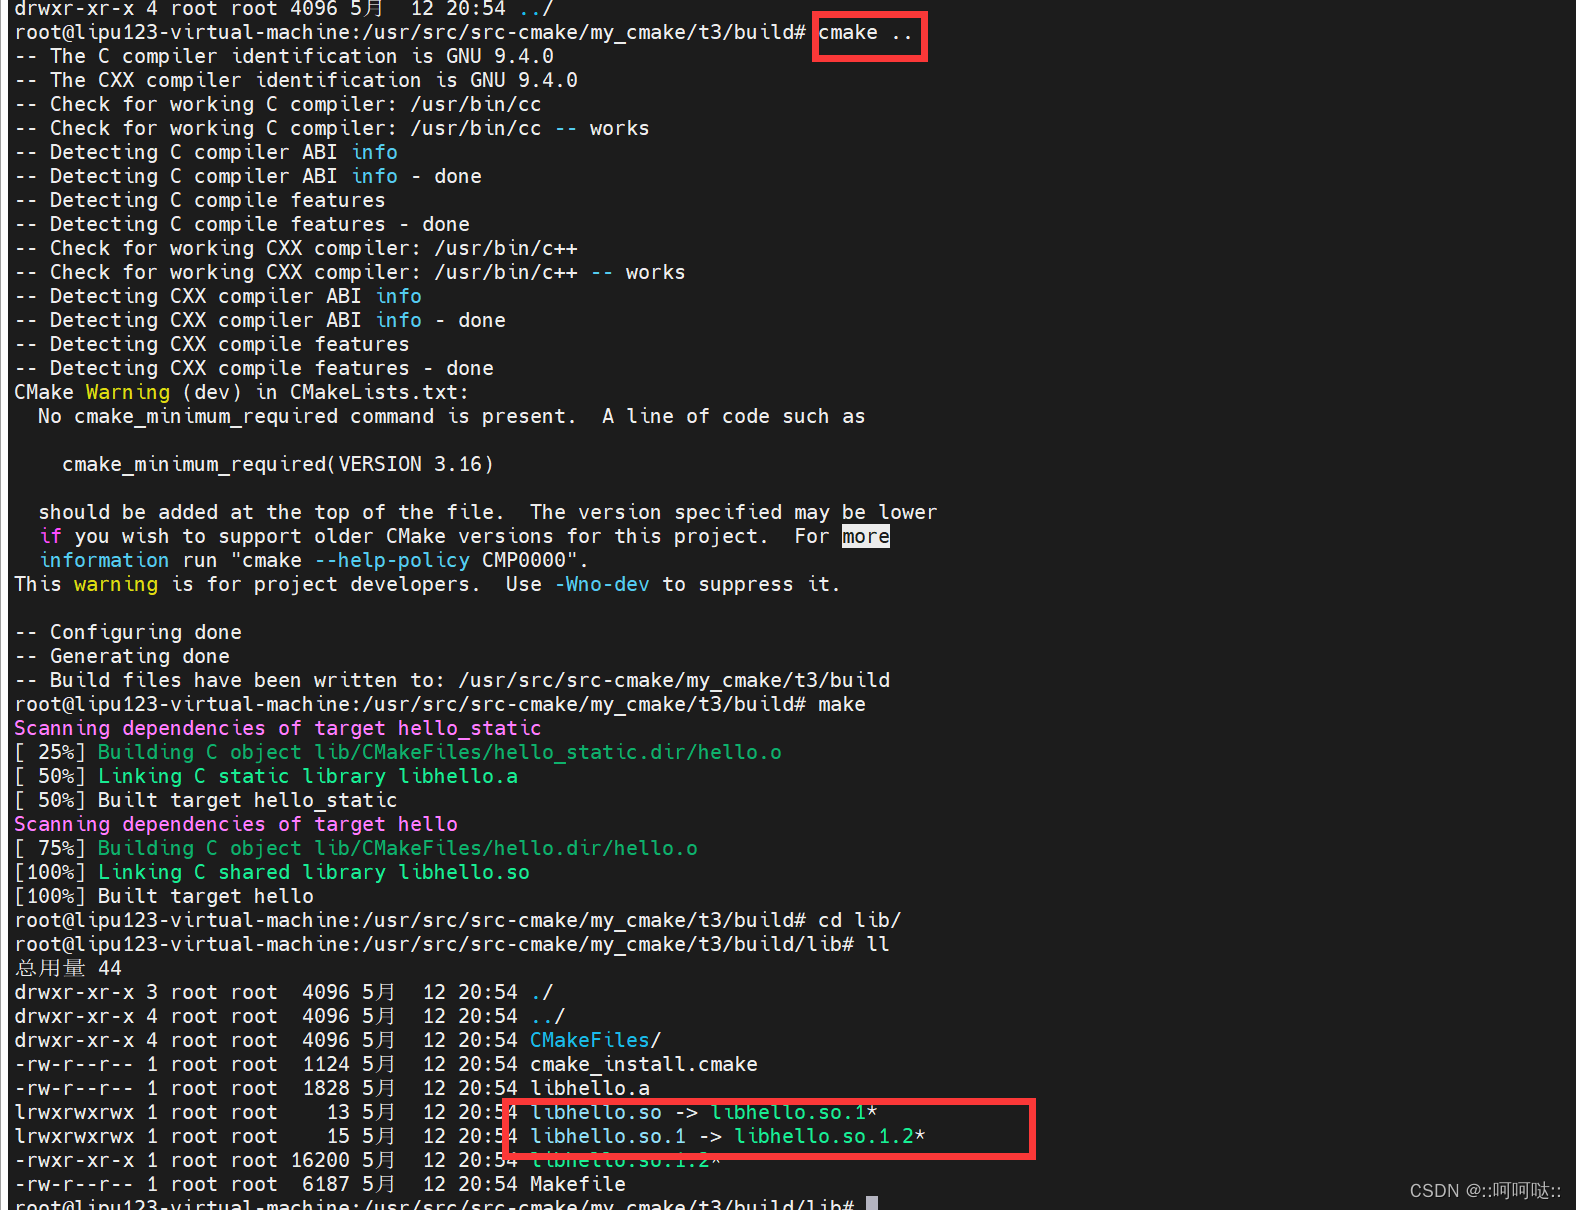Click '-- Generating done' line
The width and height of the screenshot is (1576, 1210).
(x=122, y=656)
